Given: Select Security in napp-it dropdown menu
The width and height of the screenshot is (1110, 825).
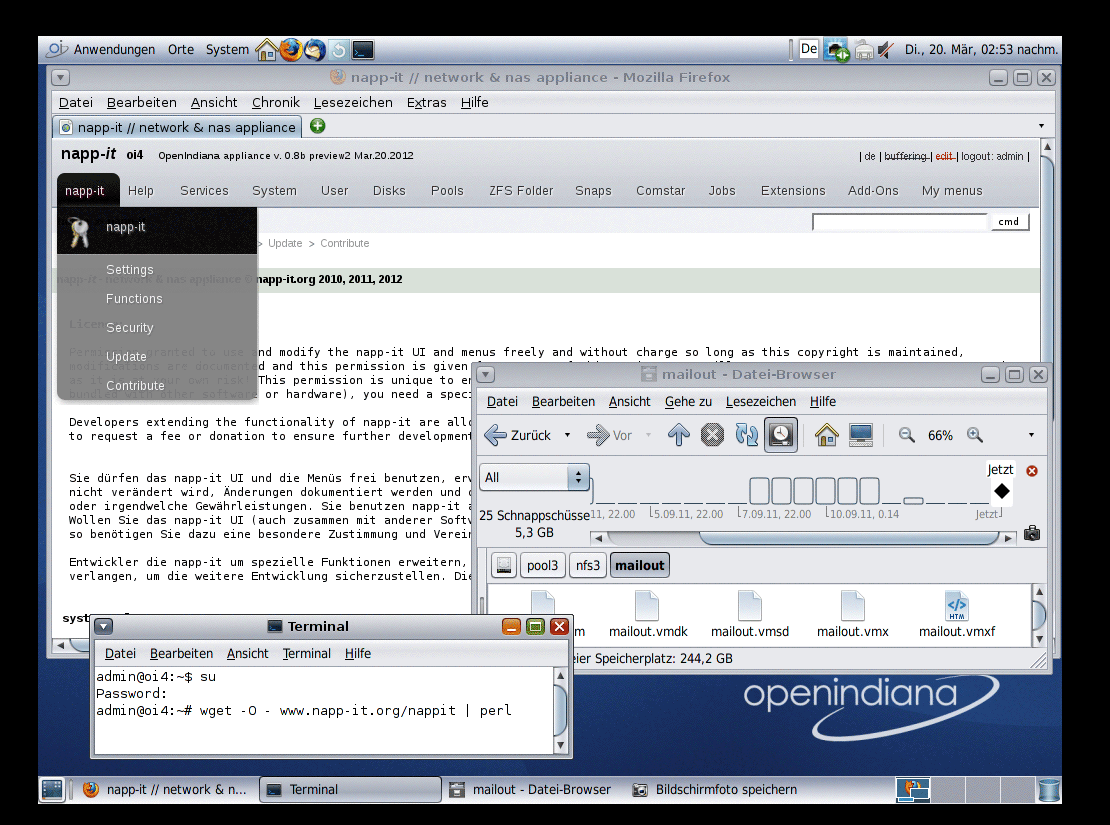Looking at the screenshot, I should [130, 328].
